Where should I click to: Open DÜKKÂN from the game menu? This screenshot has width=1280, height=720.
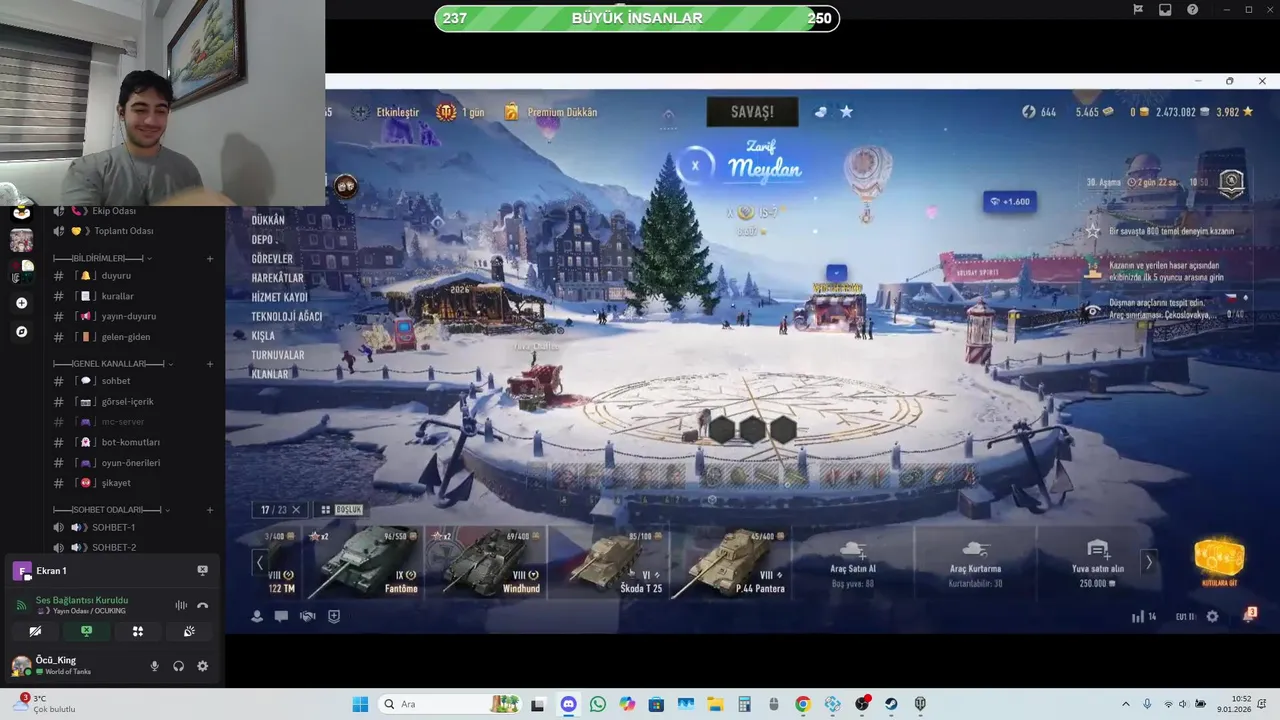[268, 220]
